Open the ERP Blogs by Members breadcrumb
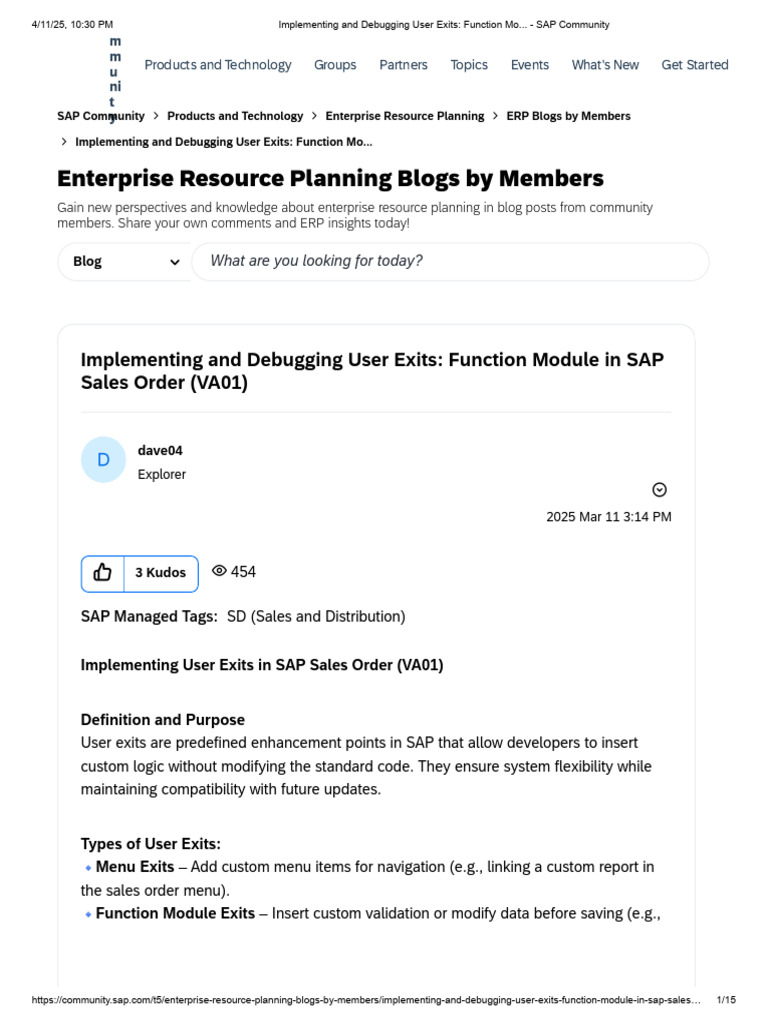Image resolution: width=768 pixels, height=1024 pixels. coord(568,116)
